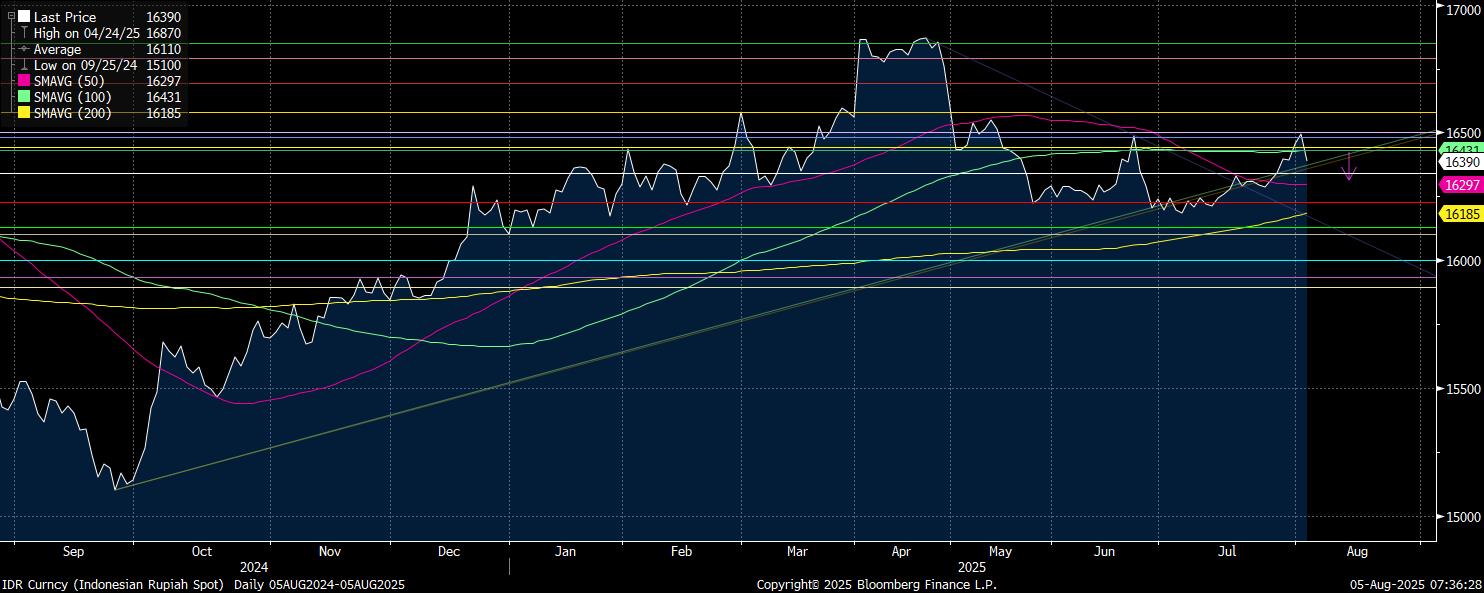Click the Bloomberg Finance copyright text
The image size is (1484, 593).
(x=876, y=585)
